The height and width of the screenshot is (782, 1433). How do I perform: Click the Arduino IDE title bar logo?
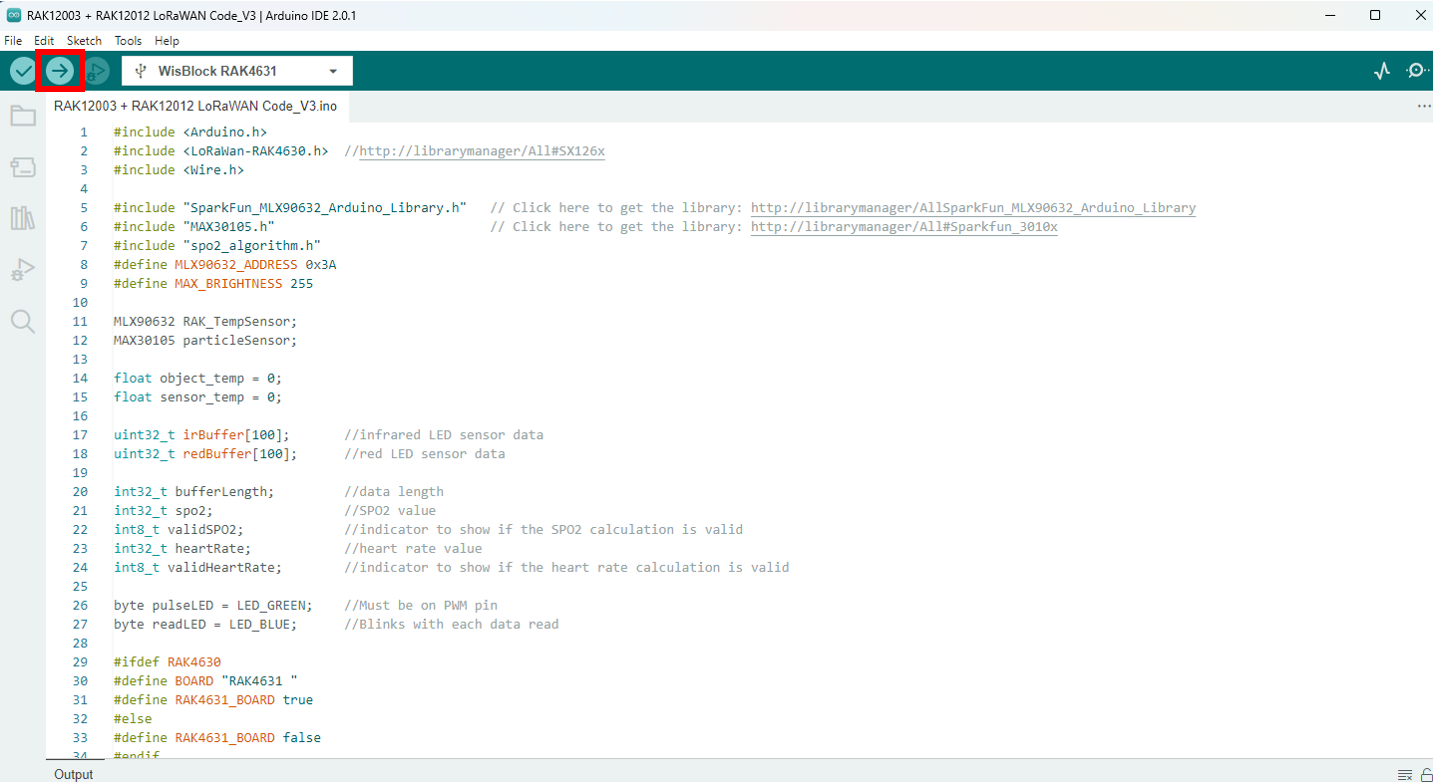pyautogui.click(x=14, y=15)
